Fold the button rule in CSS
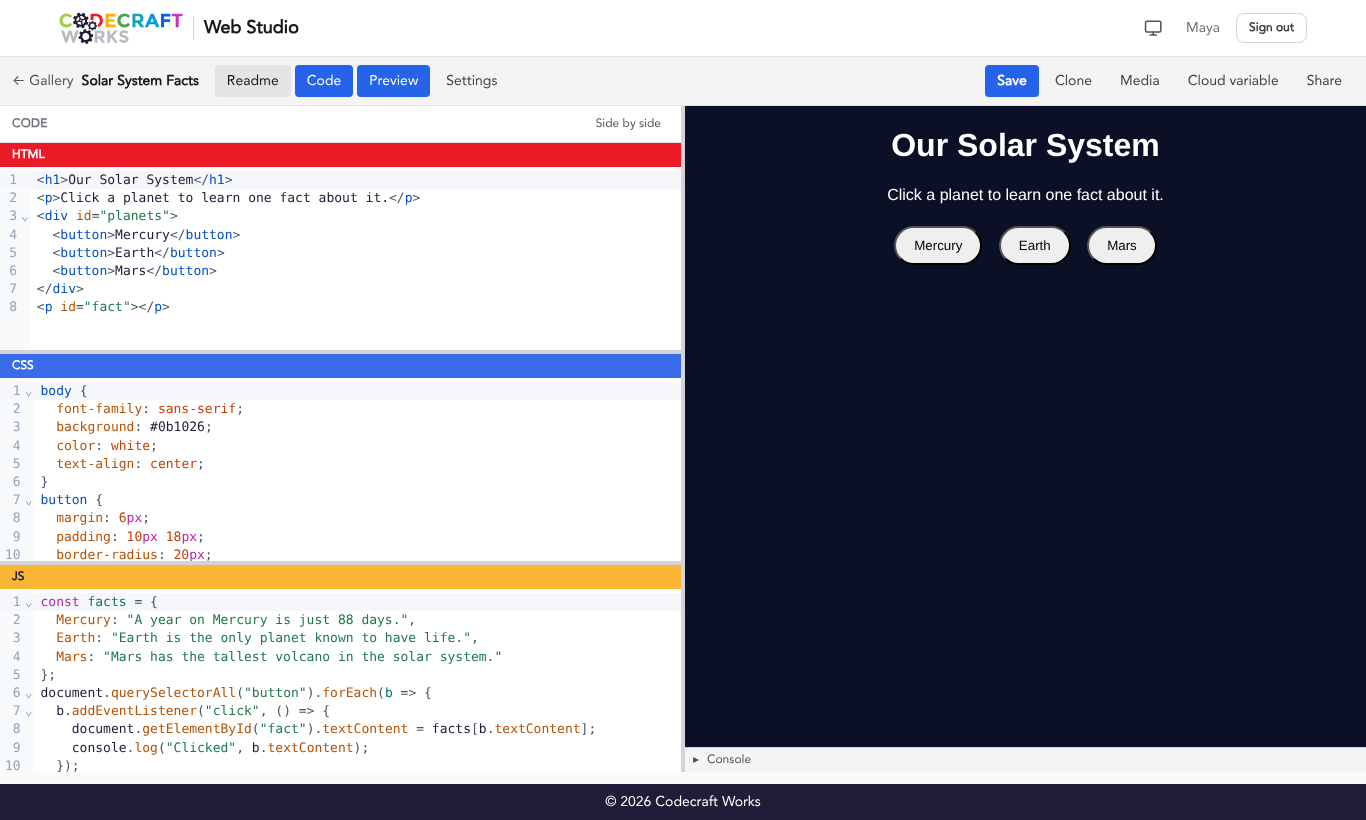1366x820 pixels. [28, 501]
